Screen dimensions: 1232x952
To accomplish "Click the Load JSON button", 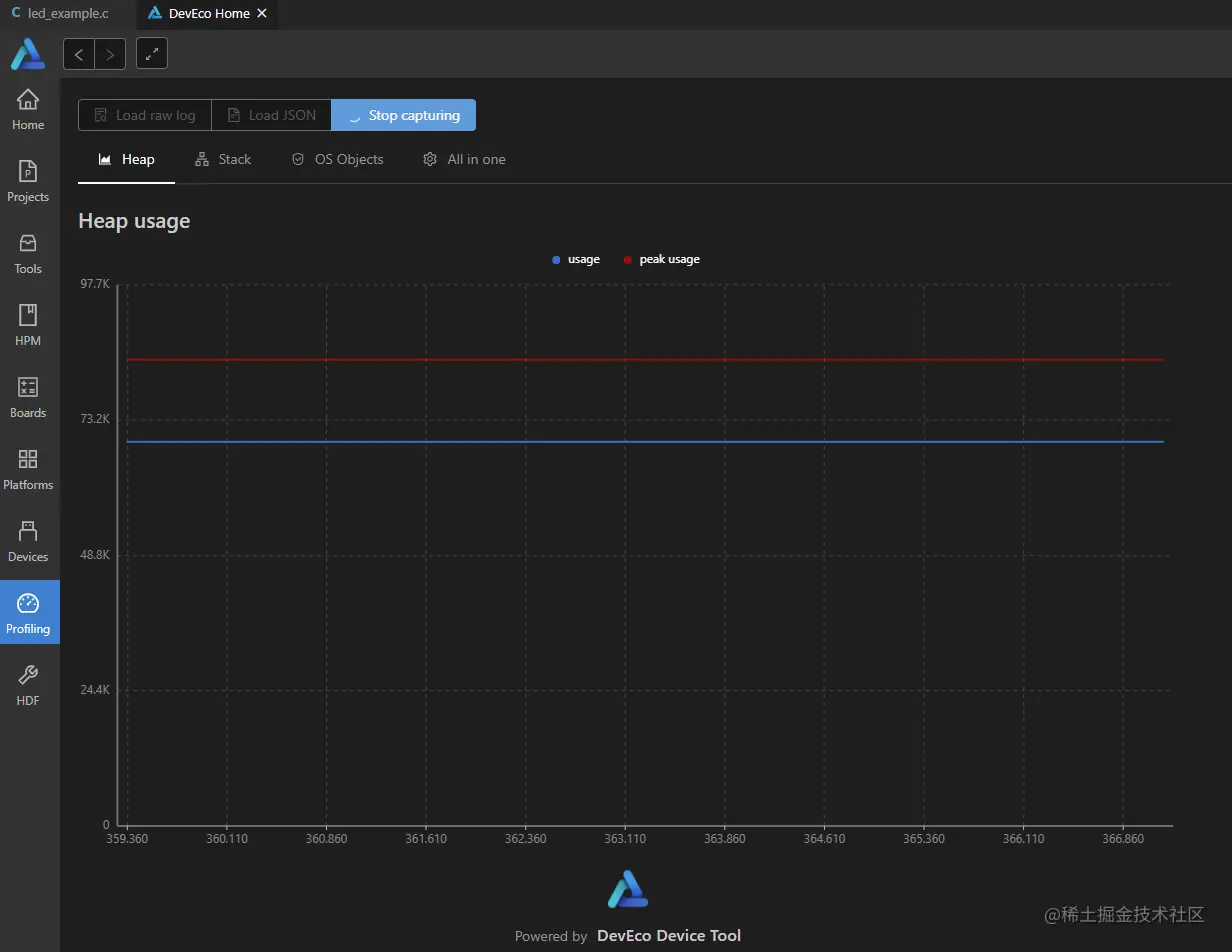I will (x=270, y=115).
